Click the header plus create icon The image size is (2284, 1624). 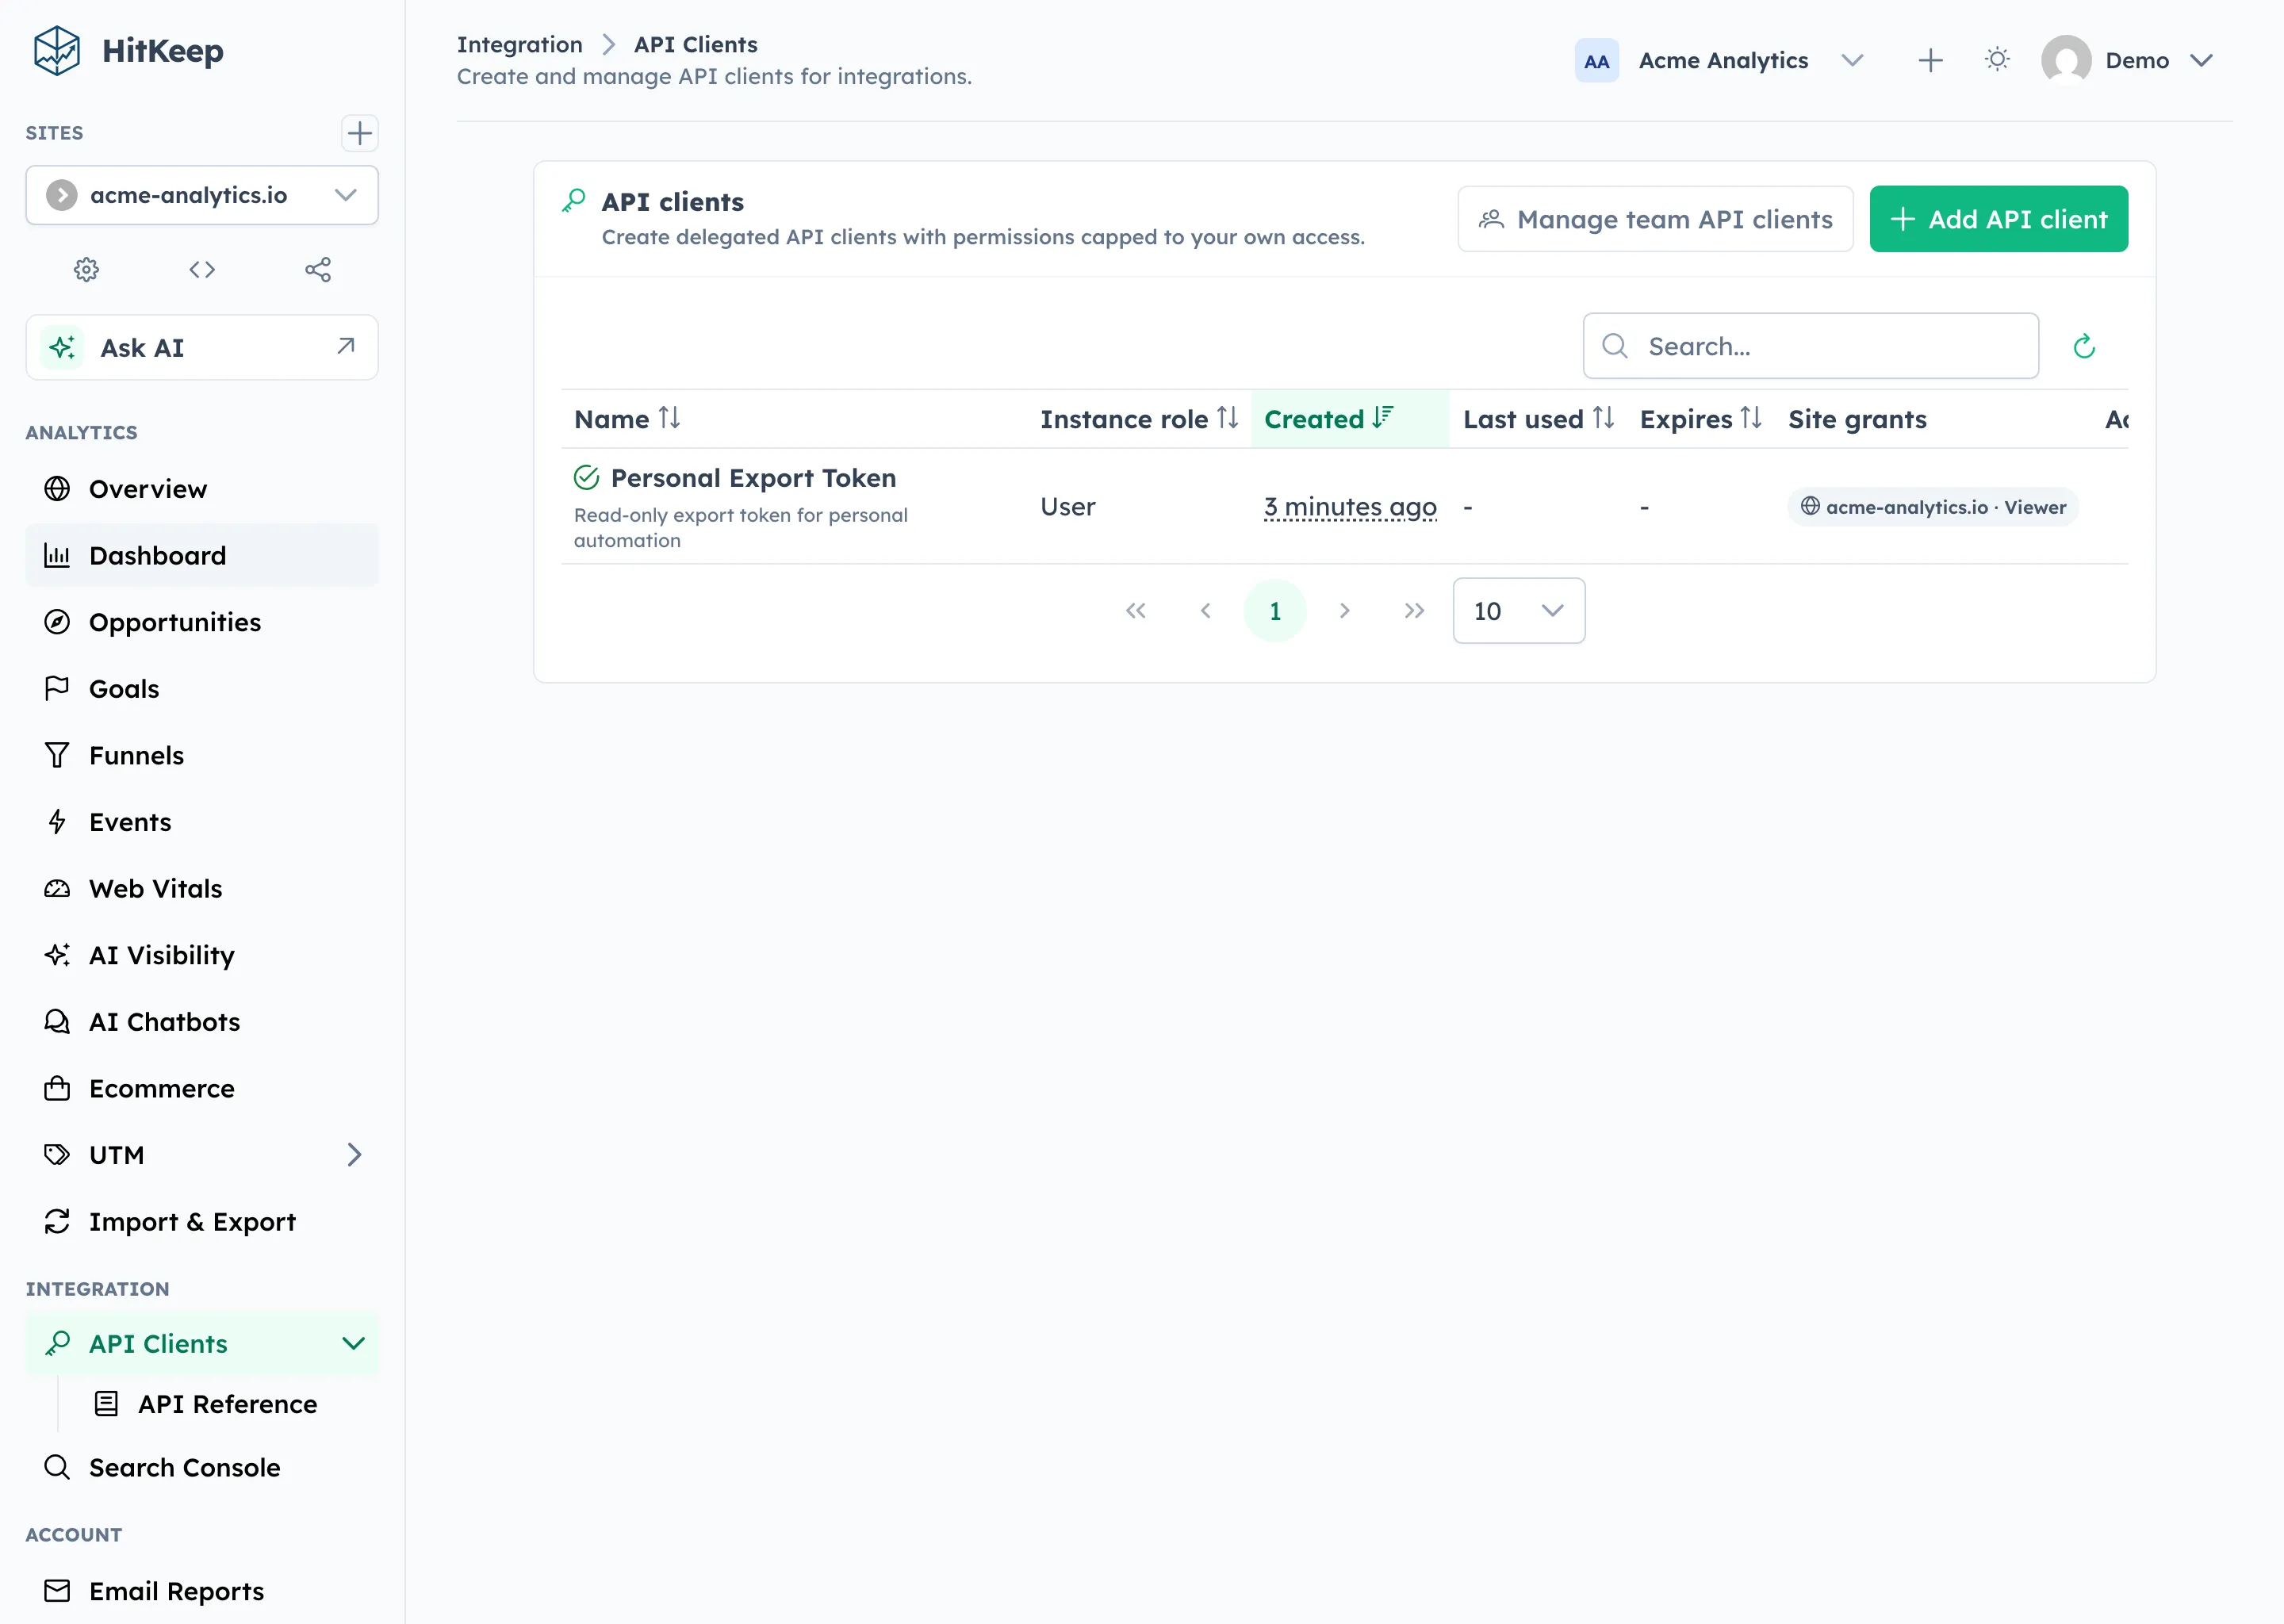click(1930, 61)
